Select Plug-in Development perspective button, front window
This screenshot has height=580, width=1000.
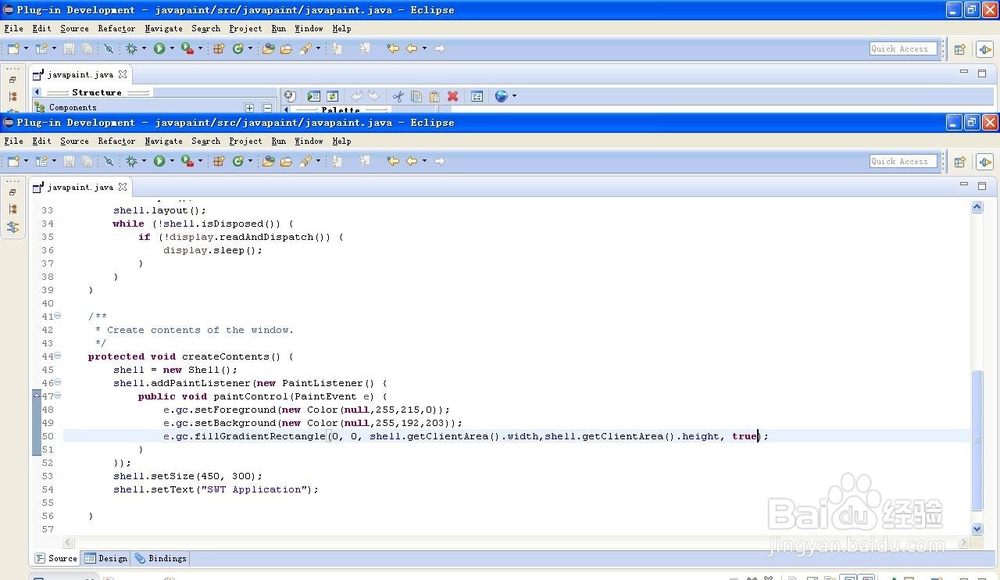pos(985,162)
